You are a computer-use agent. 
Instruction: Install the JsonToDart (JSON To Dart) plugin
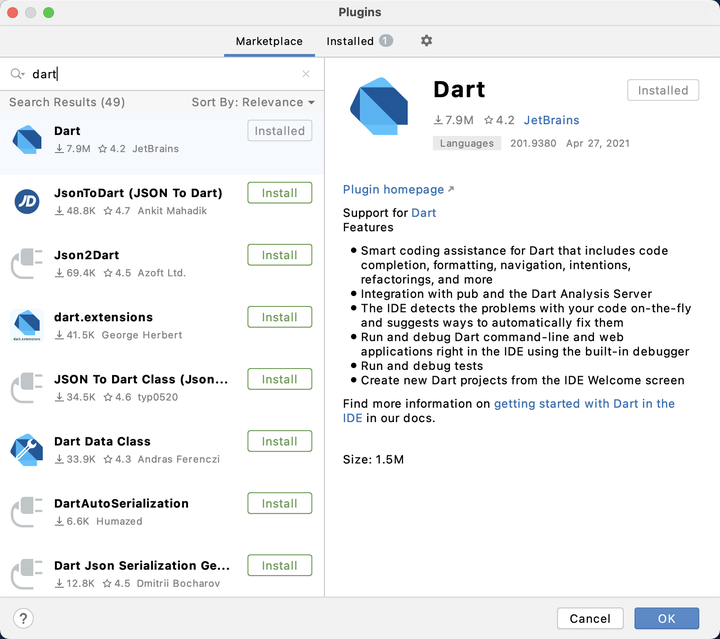point(280,193)
